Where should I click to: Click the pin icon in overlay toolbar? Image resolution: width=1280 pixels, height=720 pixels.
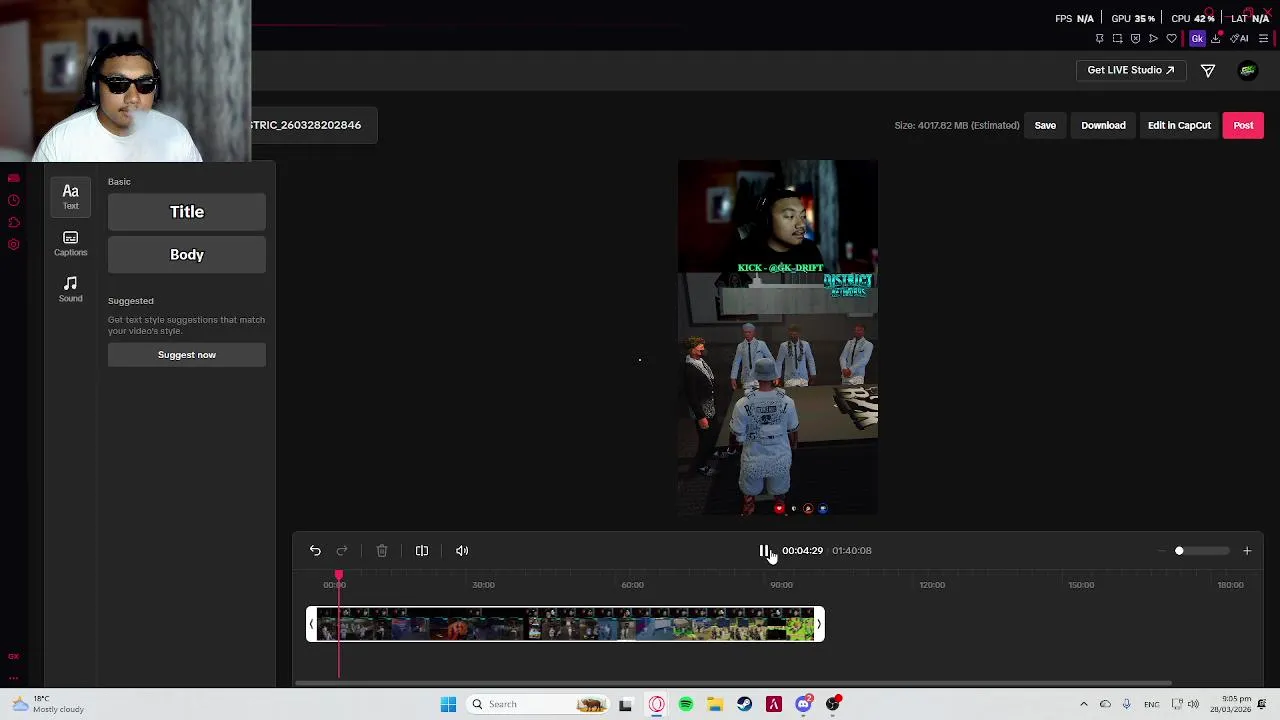[1099, 39]
